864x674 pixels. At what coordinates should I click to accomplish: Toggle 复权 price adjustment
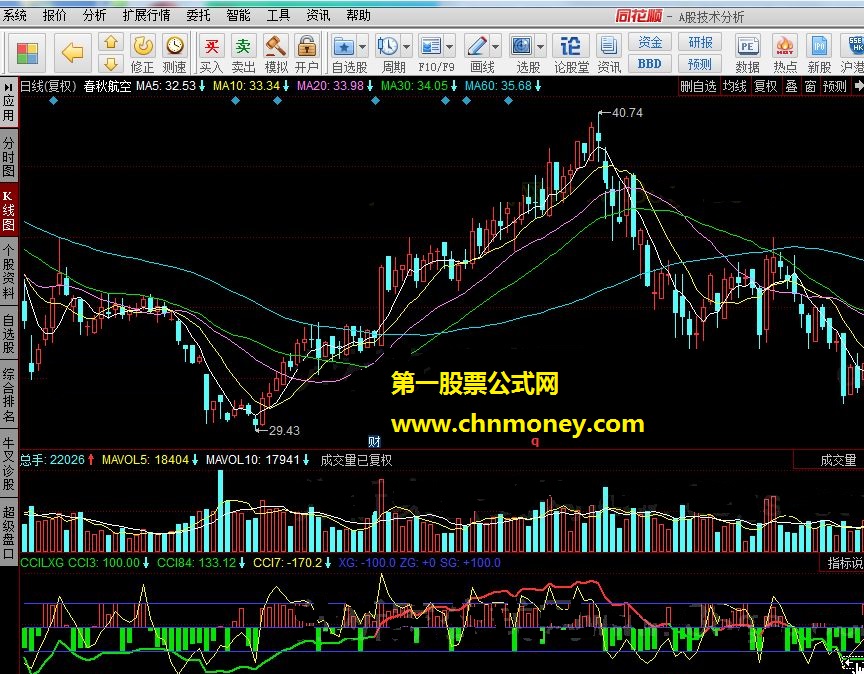click(765, 86)
